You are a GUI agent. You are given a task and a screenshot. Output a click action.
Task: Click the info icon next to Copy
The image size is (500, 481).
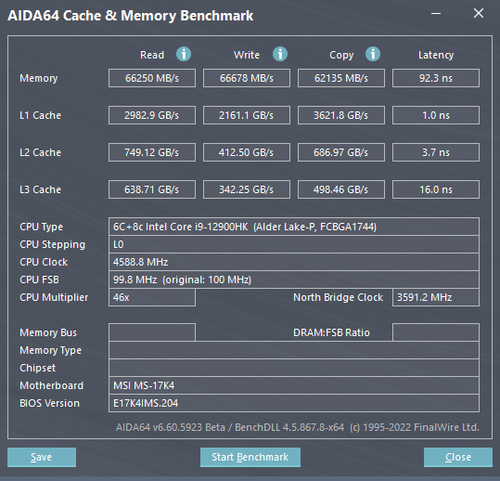point(373,54)
